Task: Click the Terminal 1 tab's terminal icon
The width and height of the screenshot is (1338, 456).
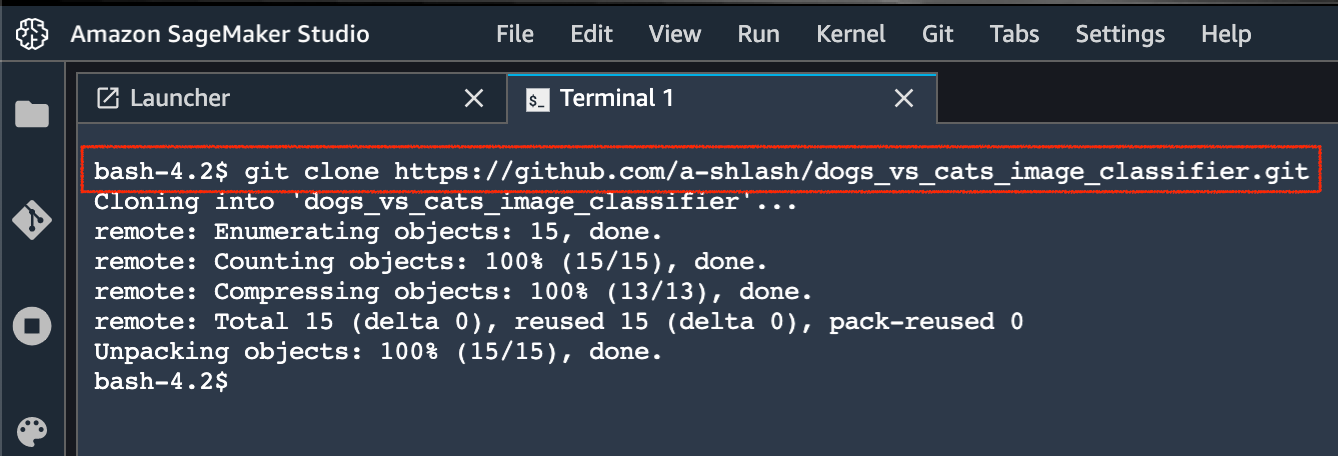Action: point(538,99)
